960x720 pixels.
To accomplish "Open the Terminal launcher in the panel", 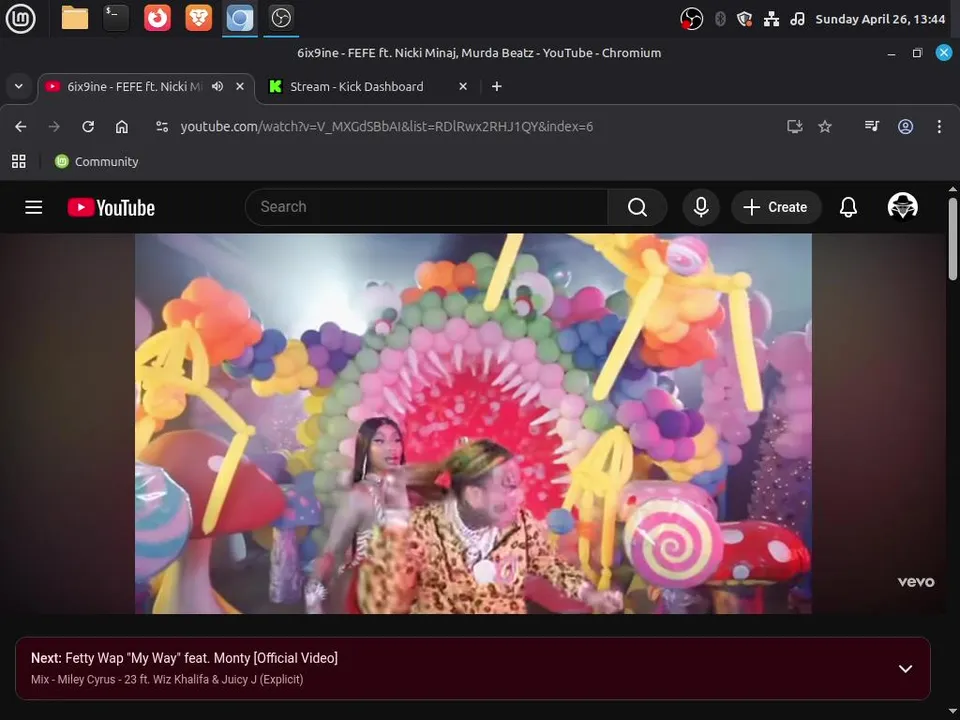I will 116,18.
